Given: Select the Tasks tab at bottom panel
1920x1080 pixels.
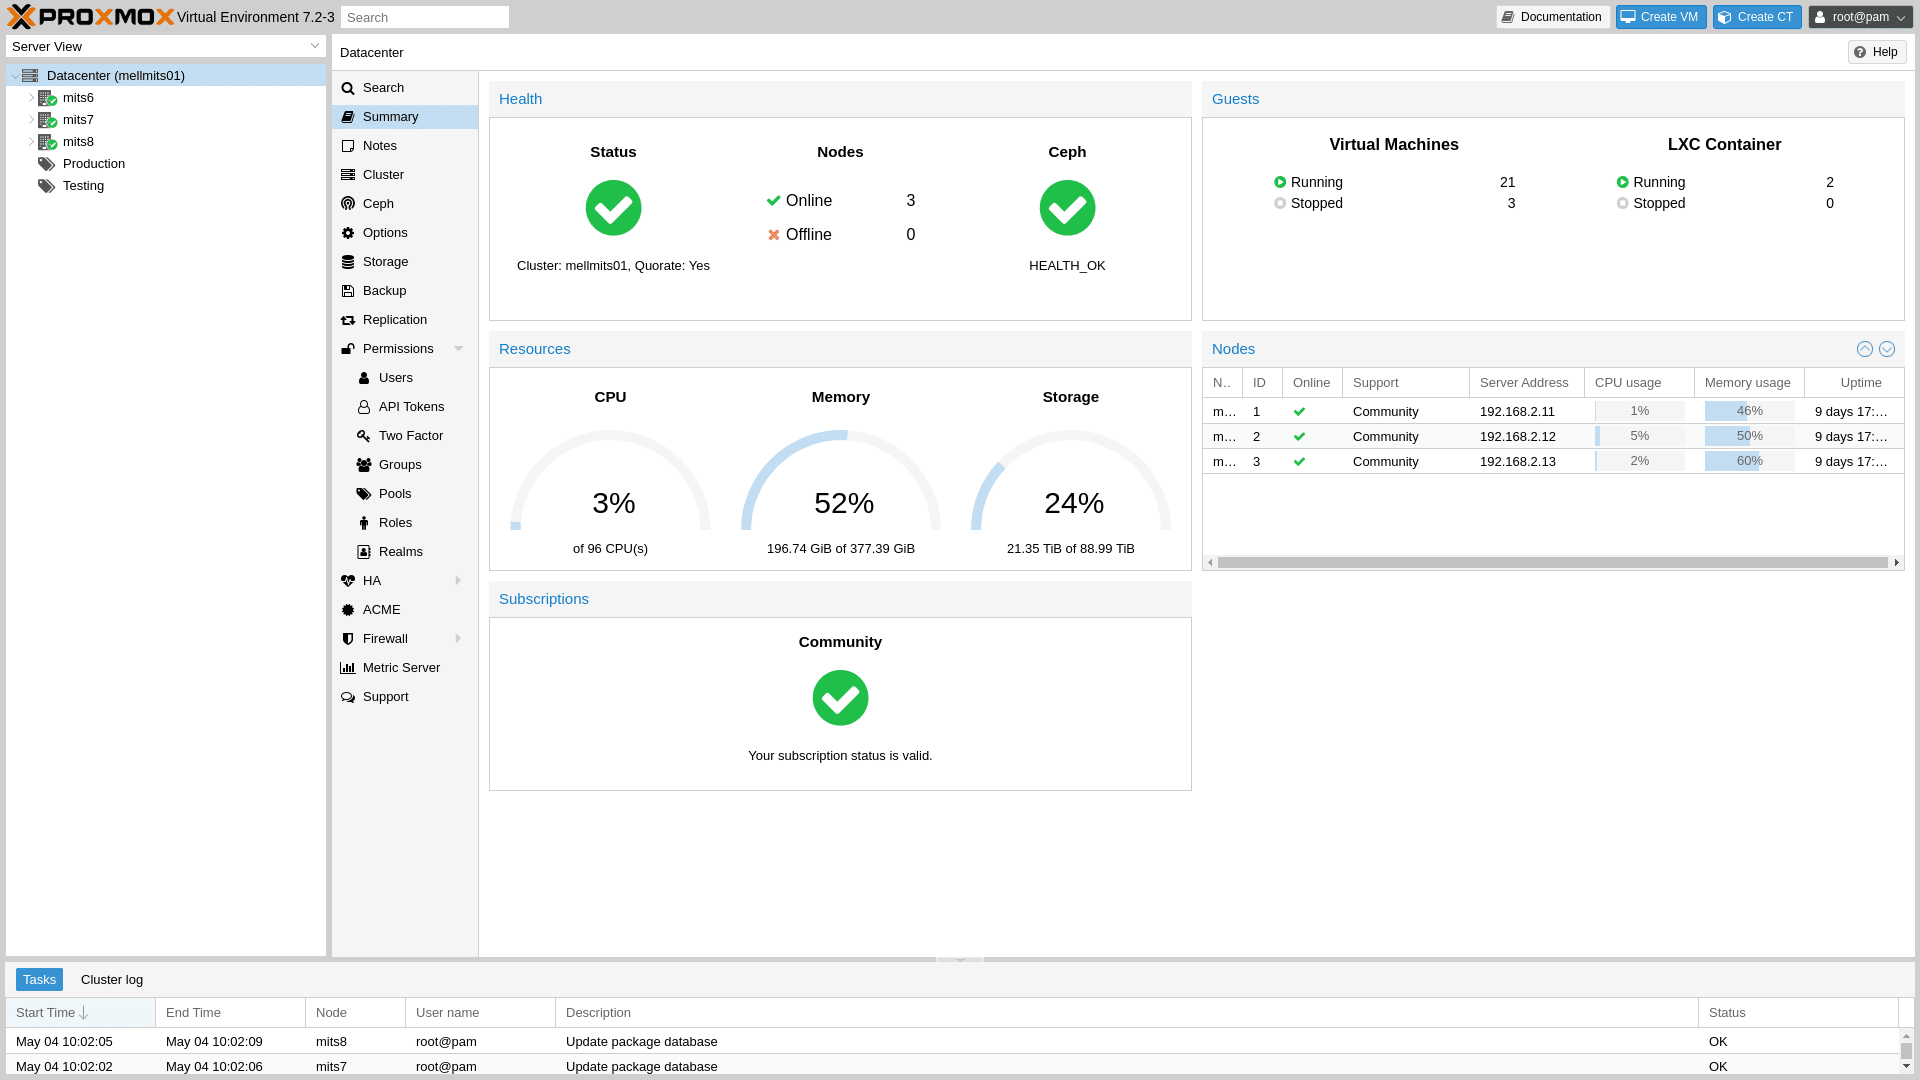Looking at the screenshot, I should click(x=38, y=978).
